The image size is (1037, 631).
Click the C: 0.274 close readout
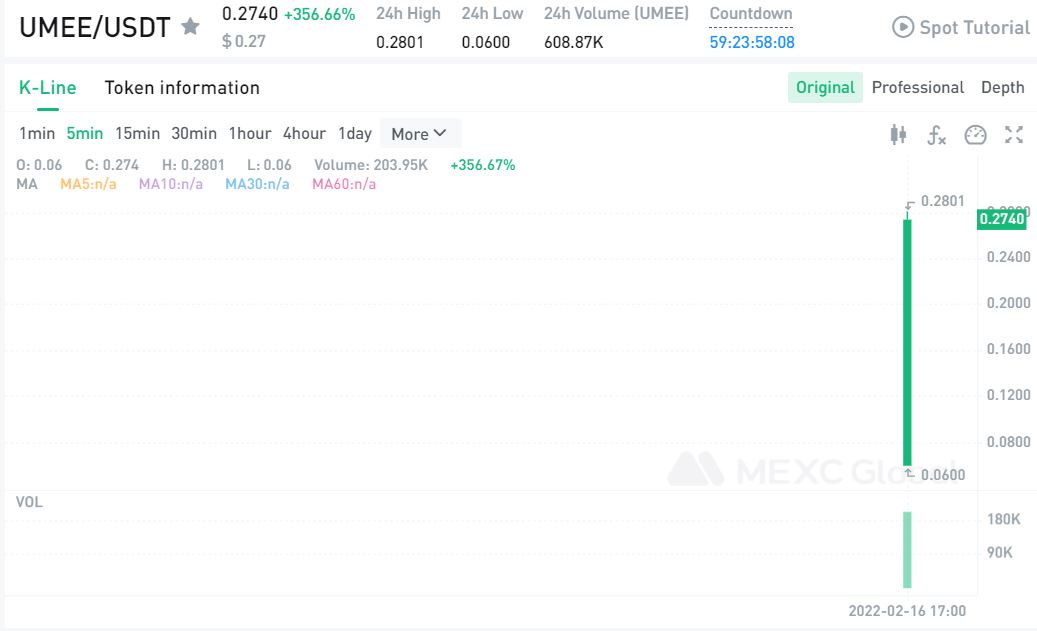click(112, 165)
